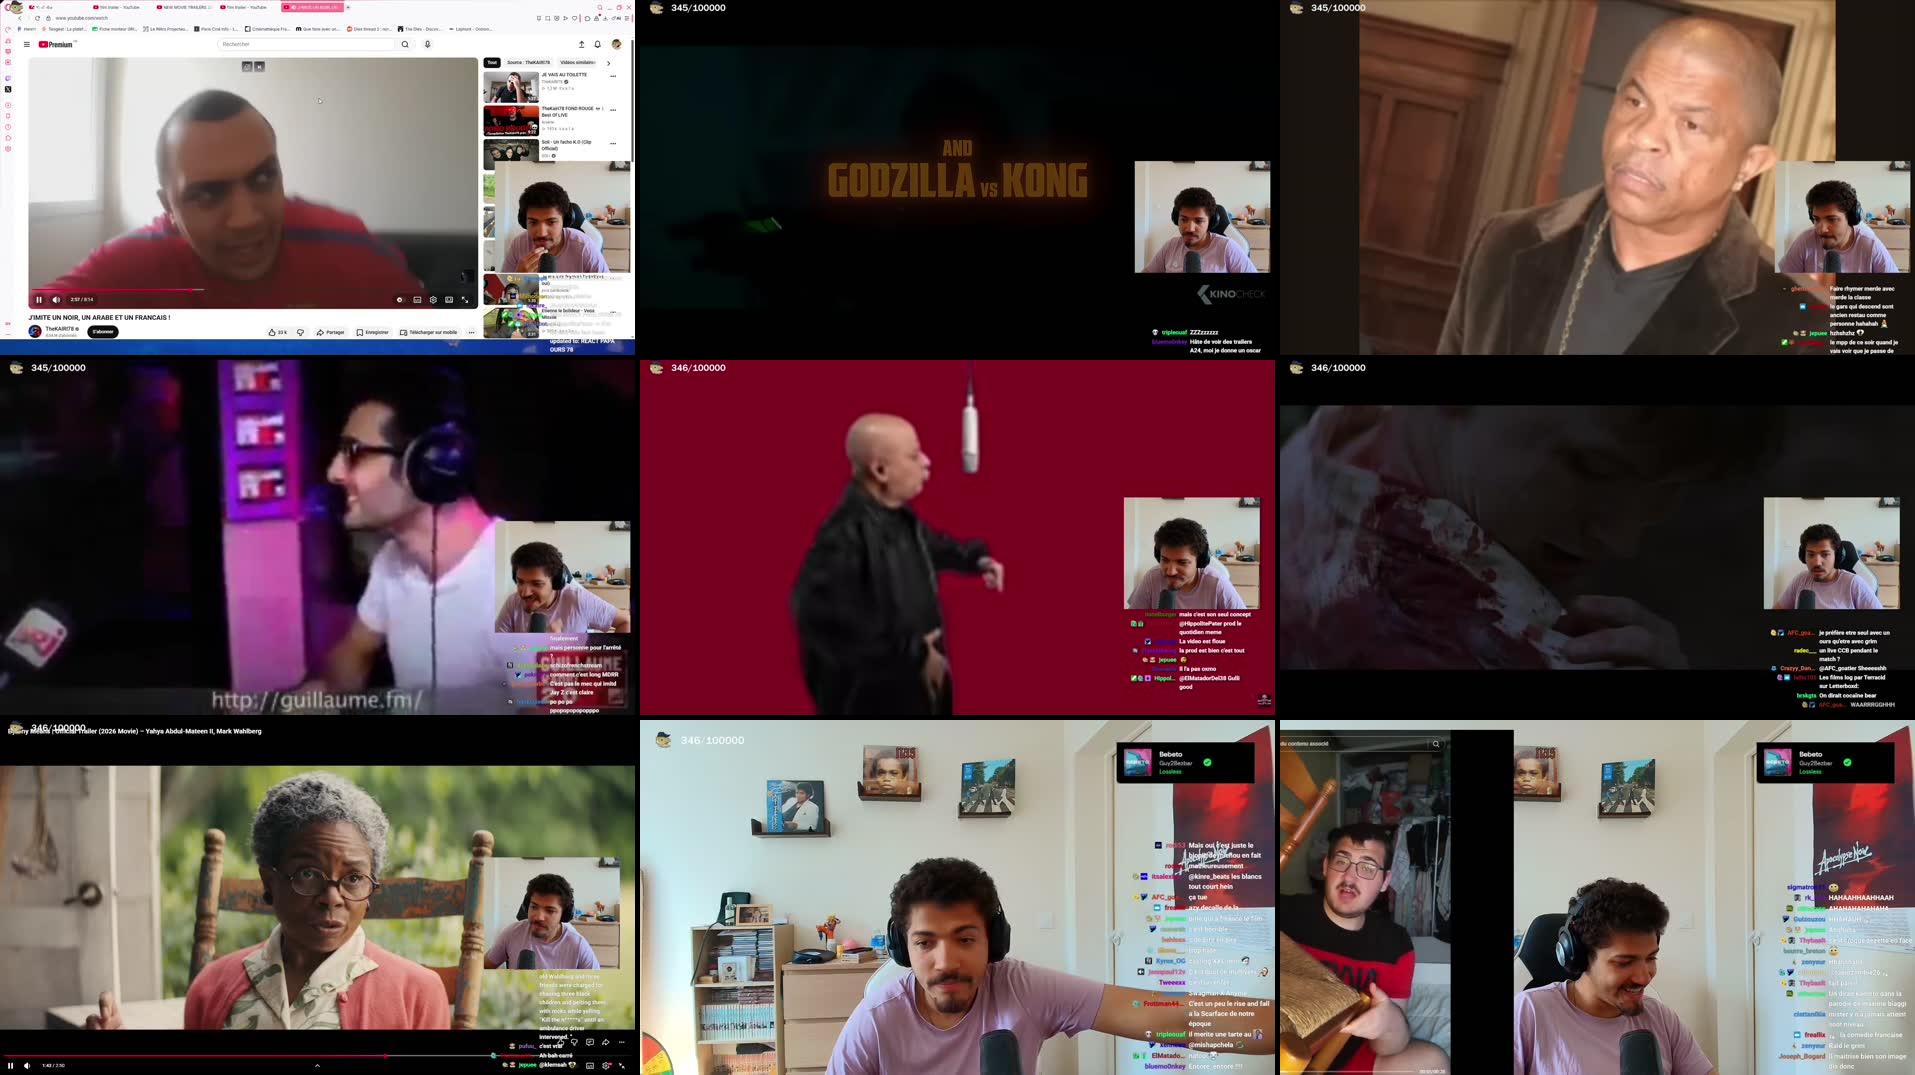Switch to the first Film trailer - YouTube tab

tap(118, 7)
